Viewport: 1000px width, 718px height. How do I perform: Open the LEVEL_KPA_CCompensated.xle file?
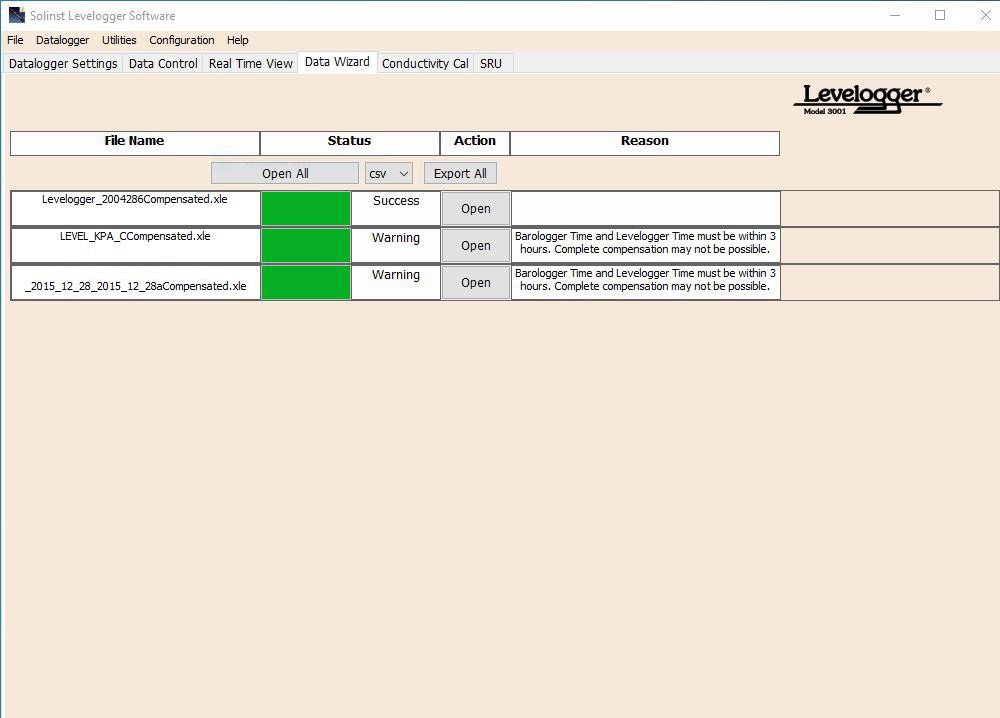475,246
